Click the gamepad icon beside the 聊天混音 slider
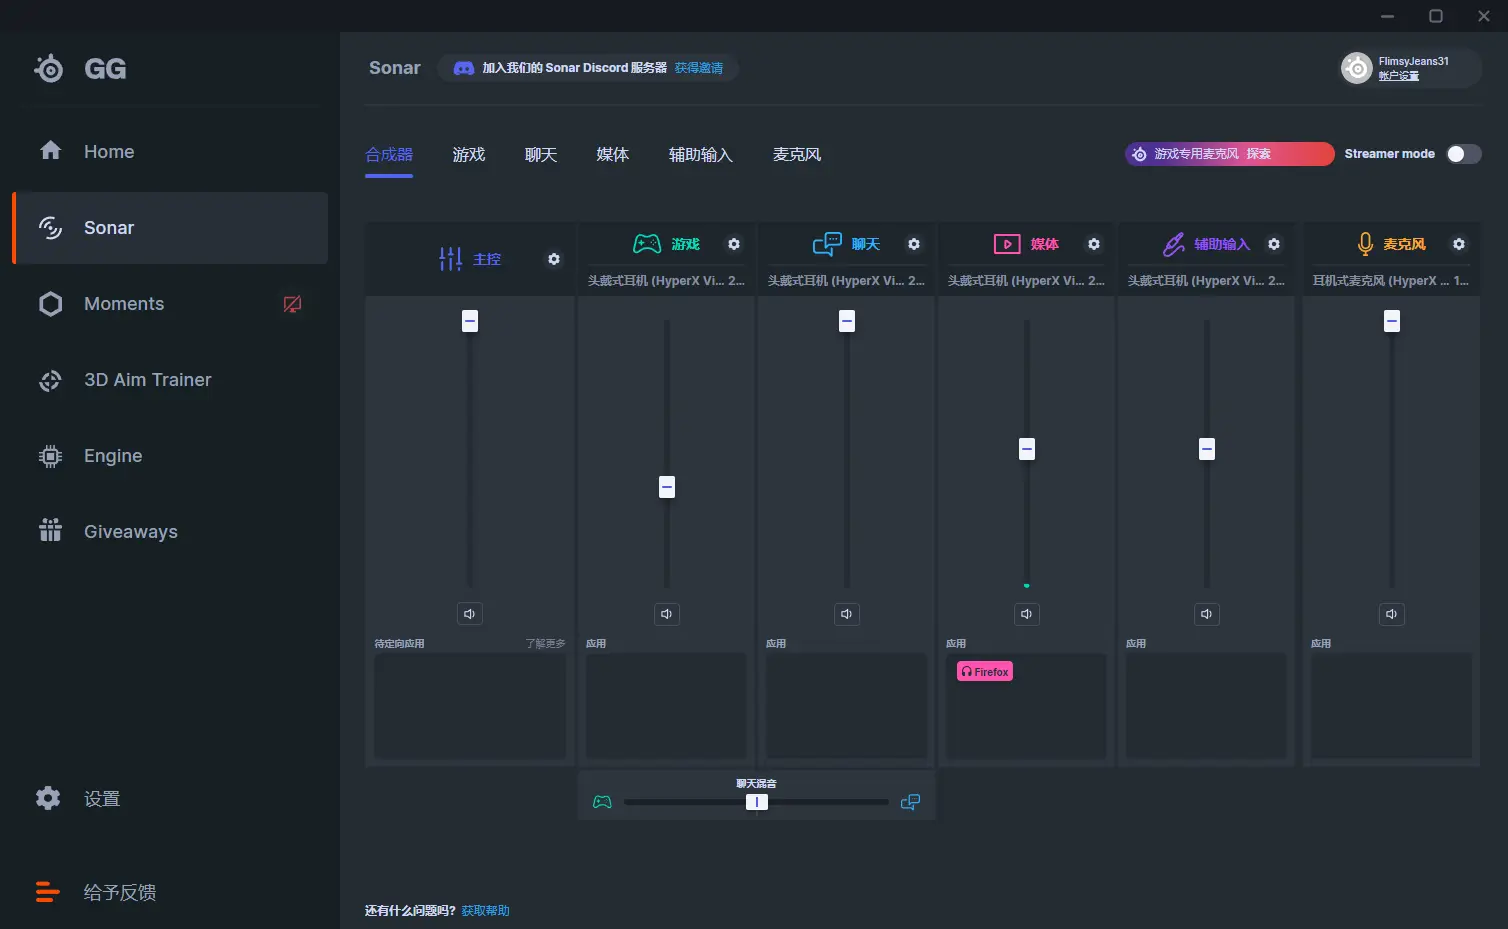This screenshot has width=1508, height=929. click(x=602, y=801)
